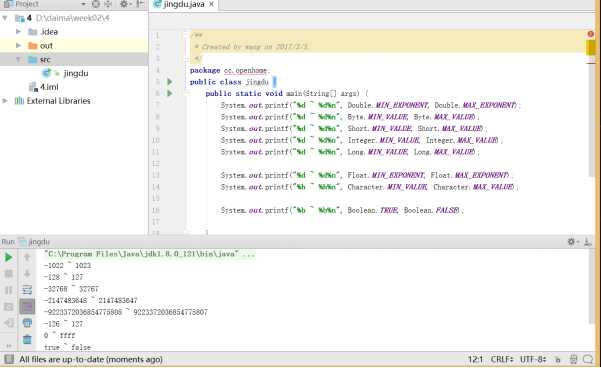Clear console output with the trash icon

coord(27,340)
